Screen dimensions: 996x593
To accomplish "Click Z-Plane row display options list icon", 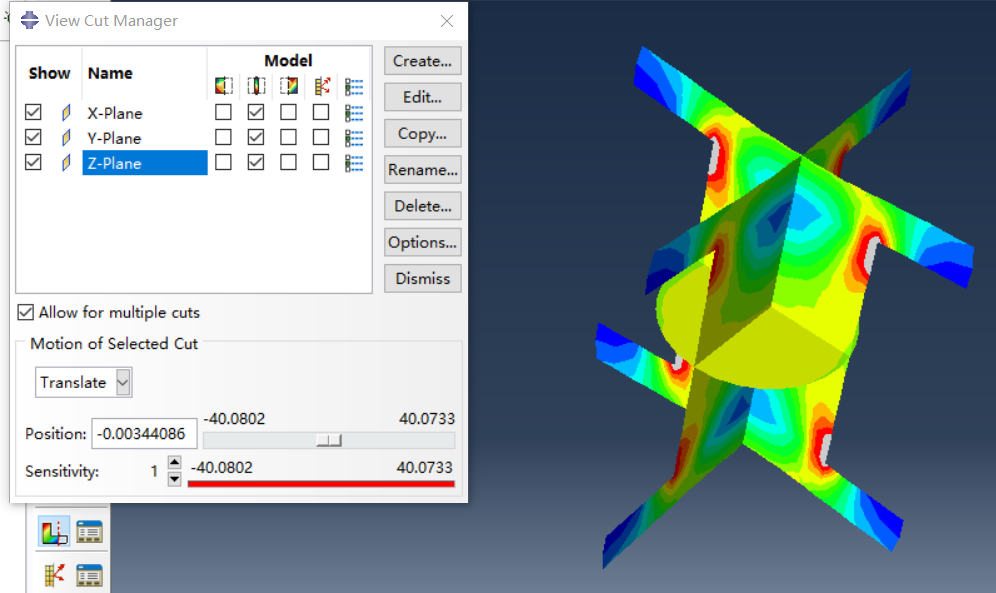I will (353, 163).
